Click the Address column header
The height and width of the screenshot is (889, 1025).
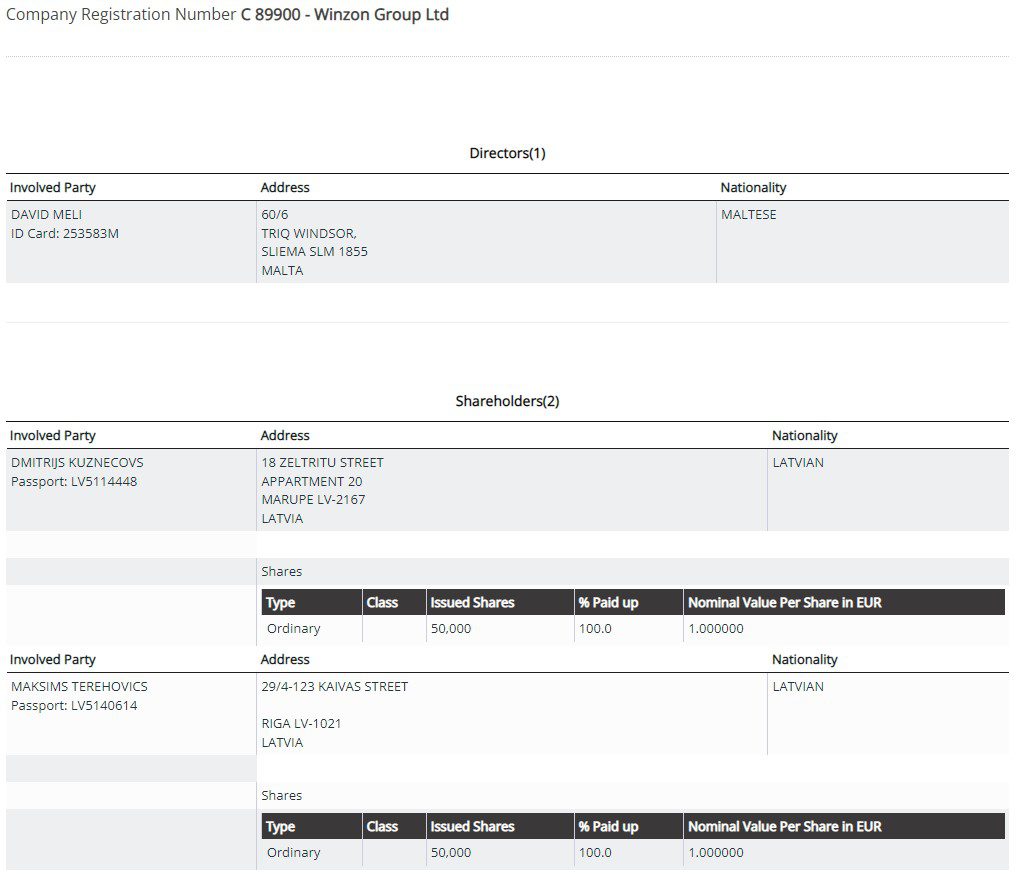[285, 187]
